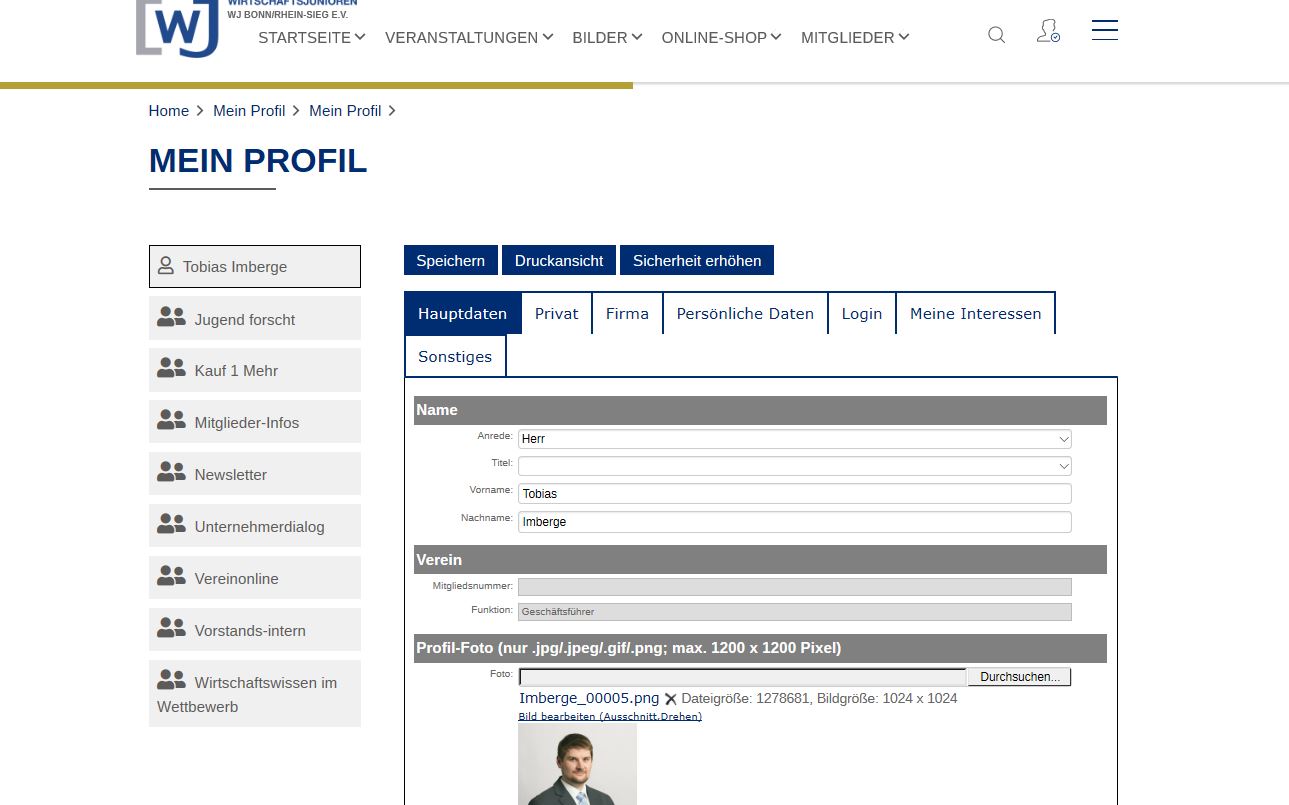The image size is (1289, 805).
Task: Click person icon beside Tobias Imberge
Action: click(166, 266)
